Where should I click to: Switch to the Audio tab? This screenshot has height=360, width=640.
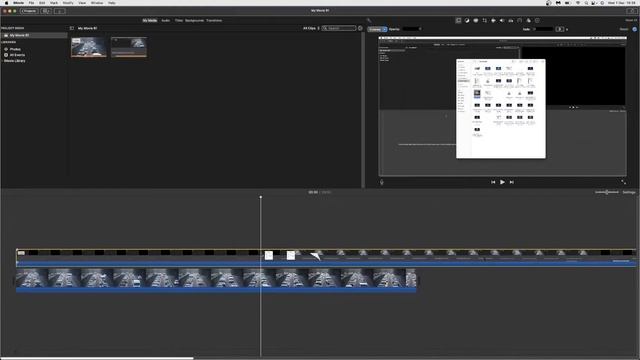pyautogui.click(x=166, y=20)
